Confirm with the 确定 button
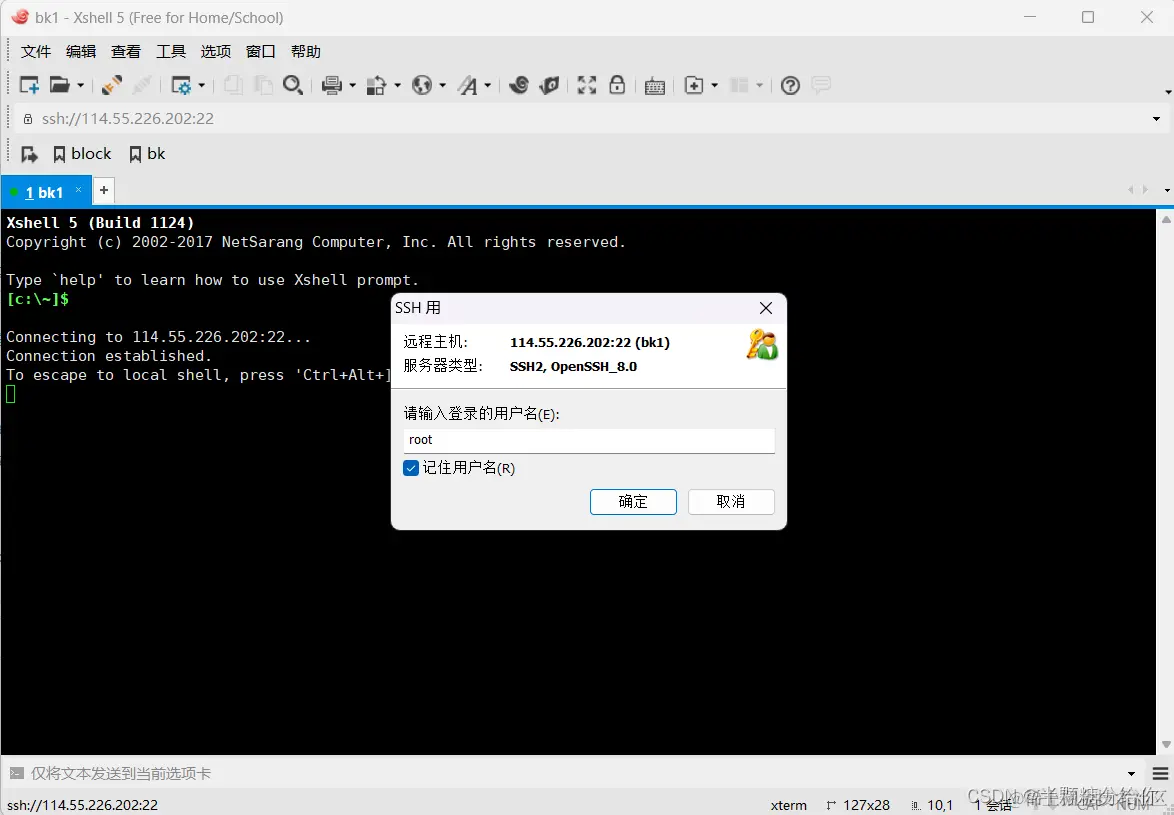Viewport: 1174px width, 815px height. [x=633, y=501]
